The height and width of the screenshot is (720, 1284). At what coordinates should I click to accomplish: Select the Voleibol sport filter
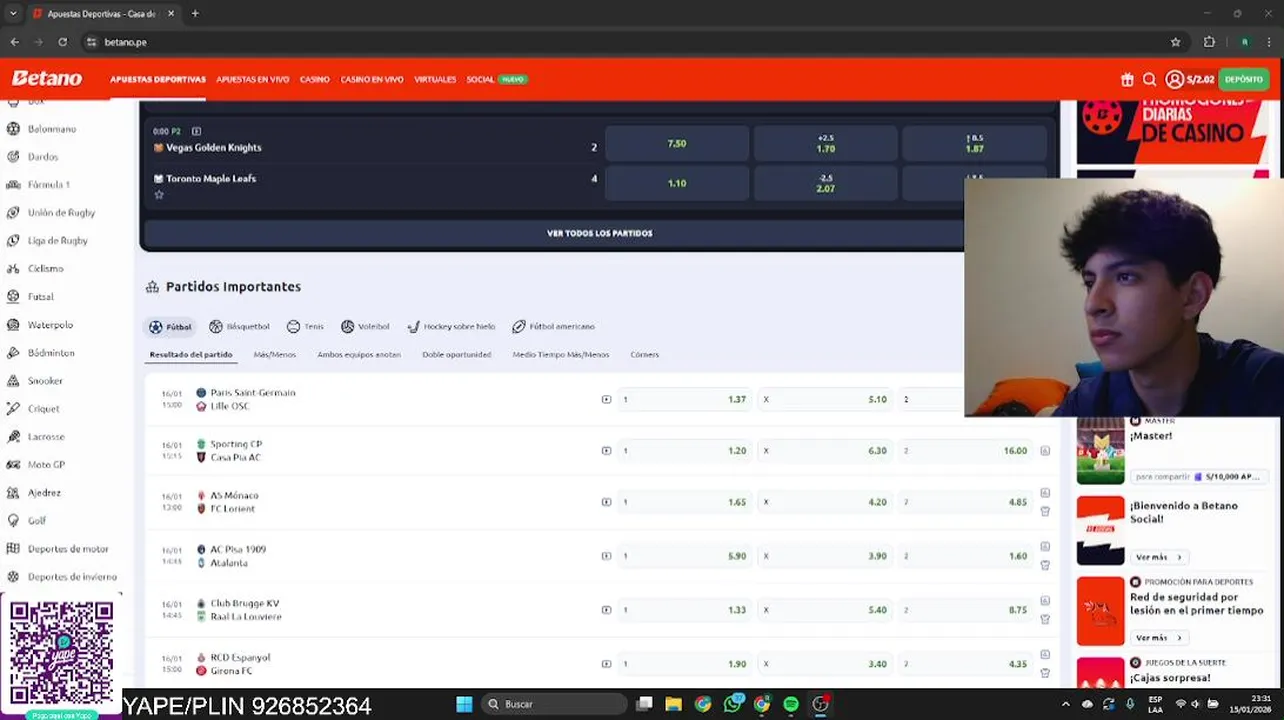(x=365, y=327)
